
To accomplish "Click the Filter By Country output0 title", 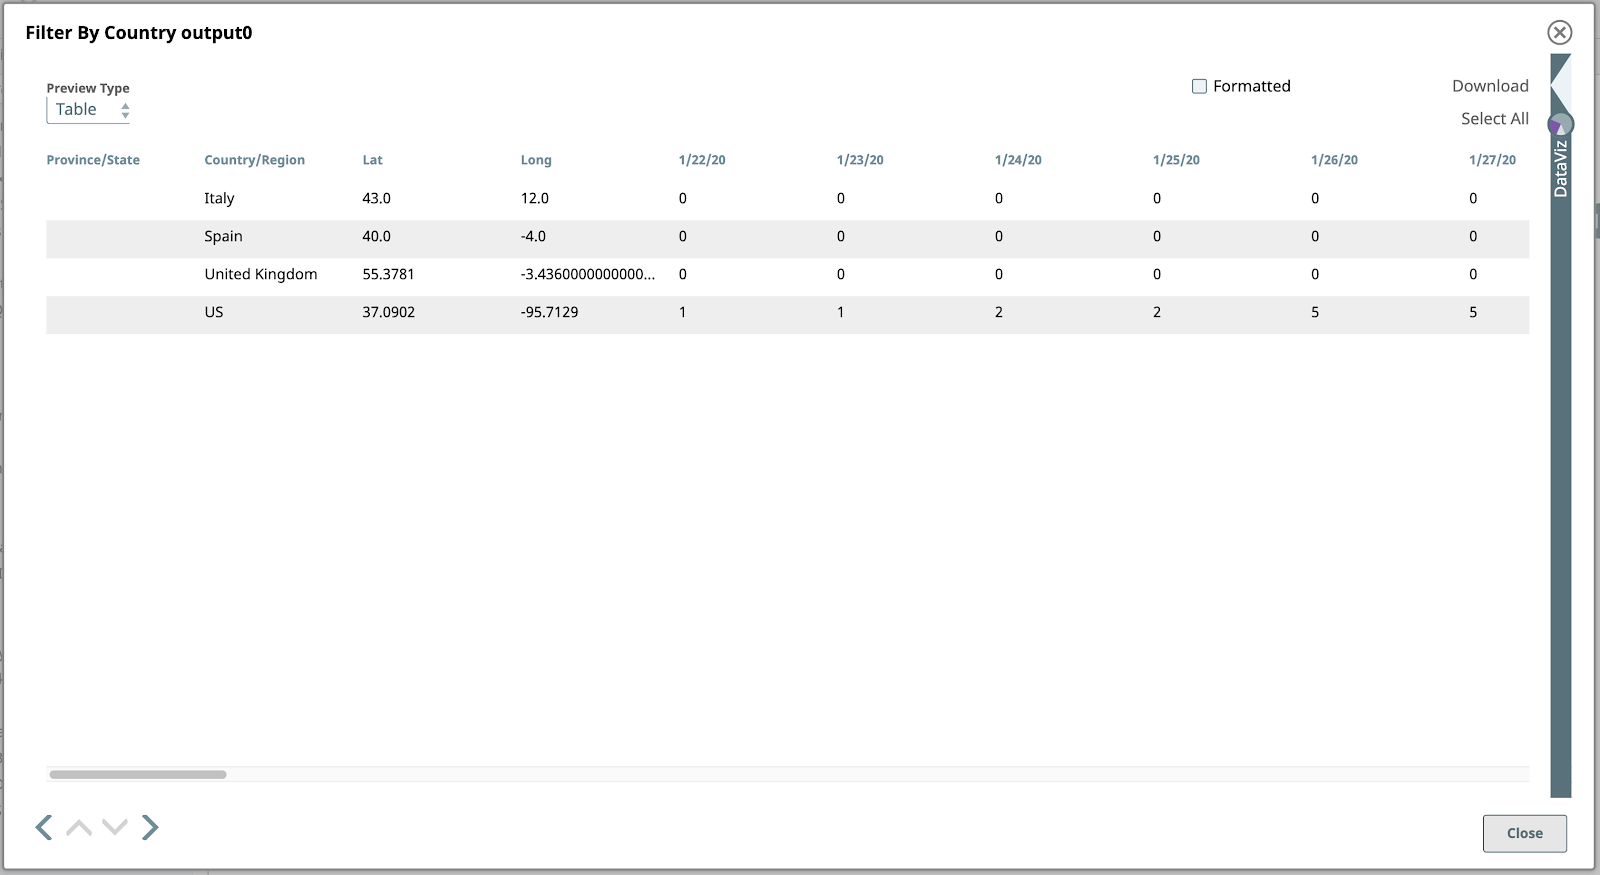I will pos(139,33).
